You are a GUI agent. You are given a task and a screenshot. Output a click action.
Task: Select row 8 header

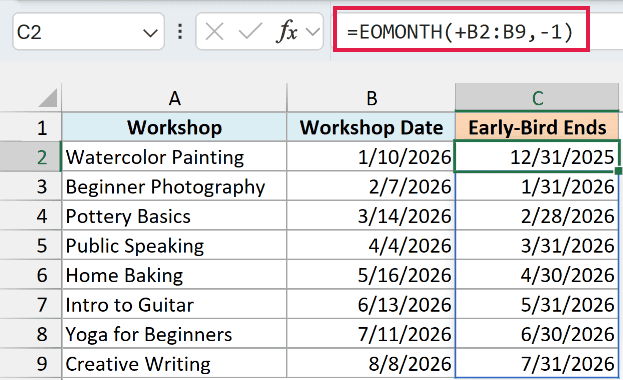[x=31, y=334]
